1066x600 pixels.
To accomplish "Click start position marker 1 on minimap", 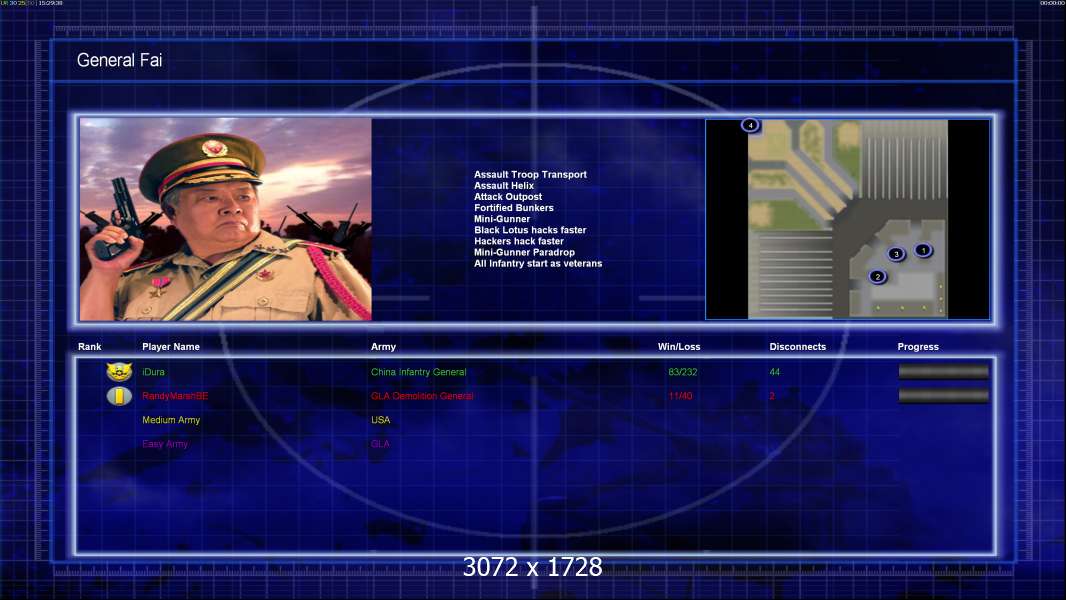I will 923,250.
